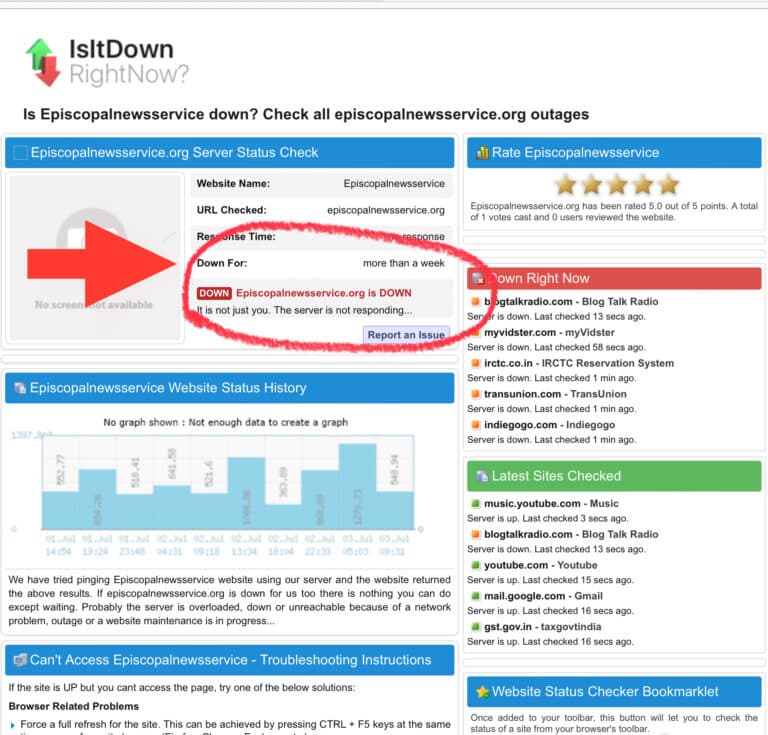Open the irctc.co.in down site link
Image resolution: width=768 pixels, height=735 pixels.
click(x=578, y=363)
